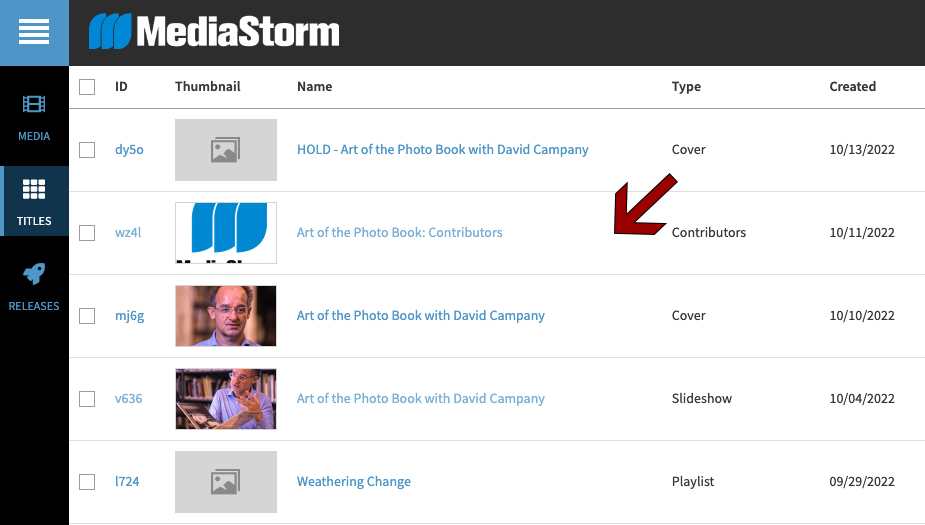The width and height of the screenshot is (925, 525).
Task: Click the David Campany portrait thumbnail for mj6g
Action: [225, 316]
